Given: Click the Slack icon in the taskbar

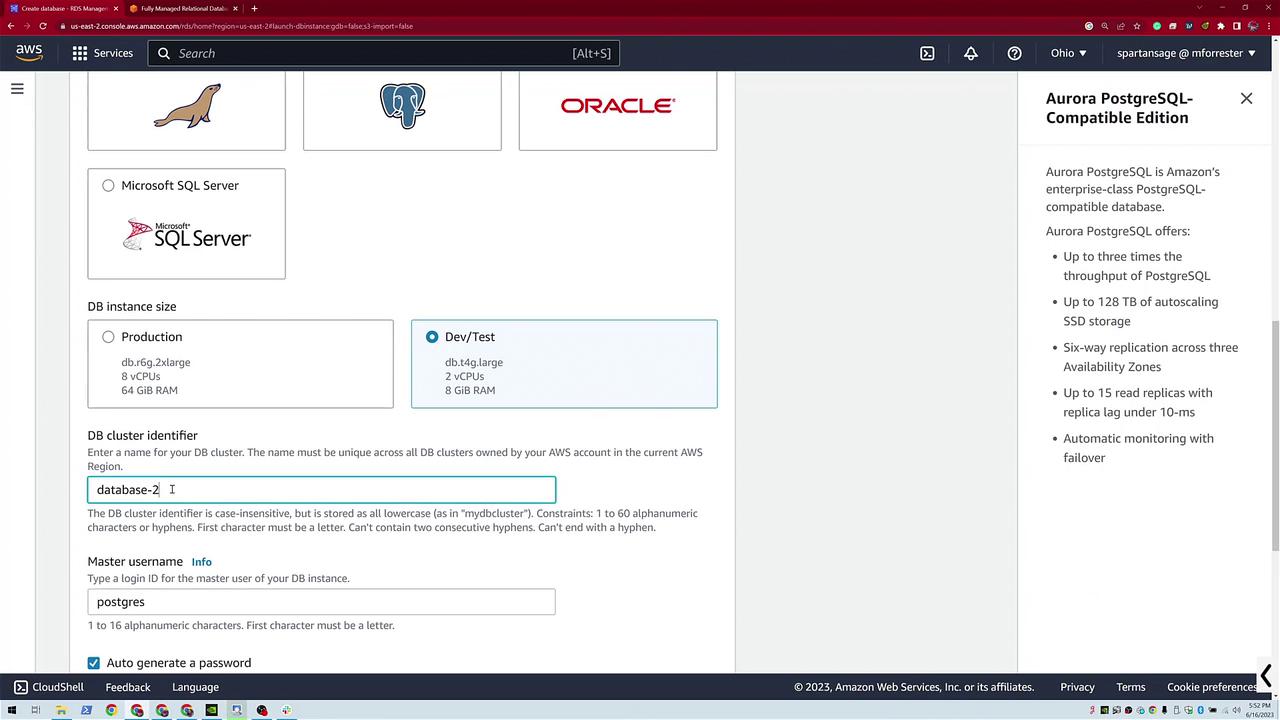Looking at the screenshot, I should coord(286,710).
